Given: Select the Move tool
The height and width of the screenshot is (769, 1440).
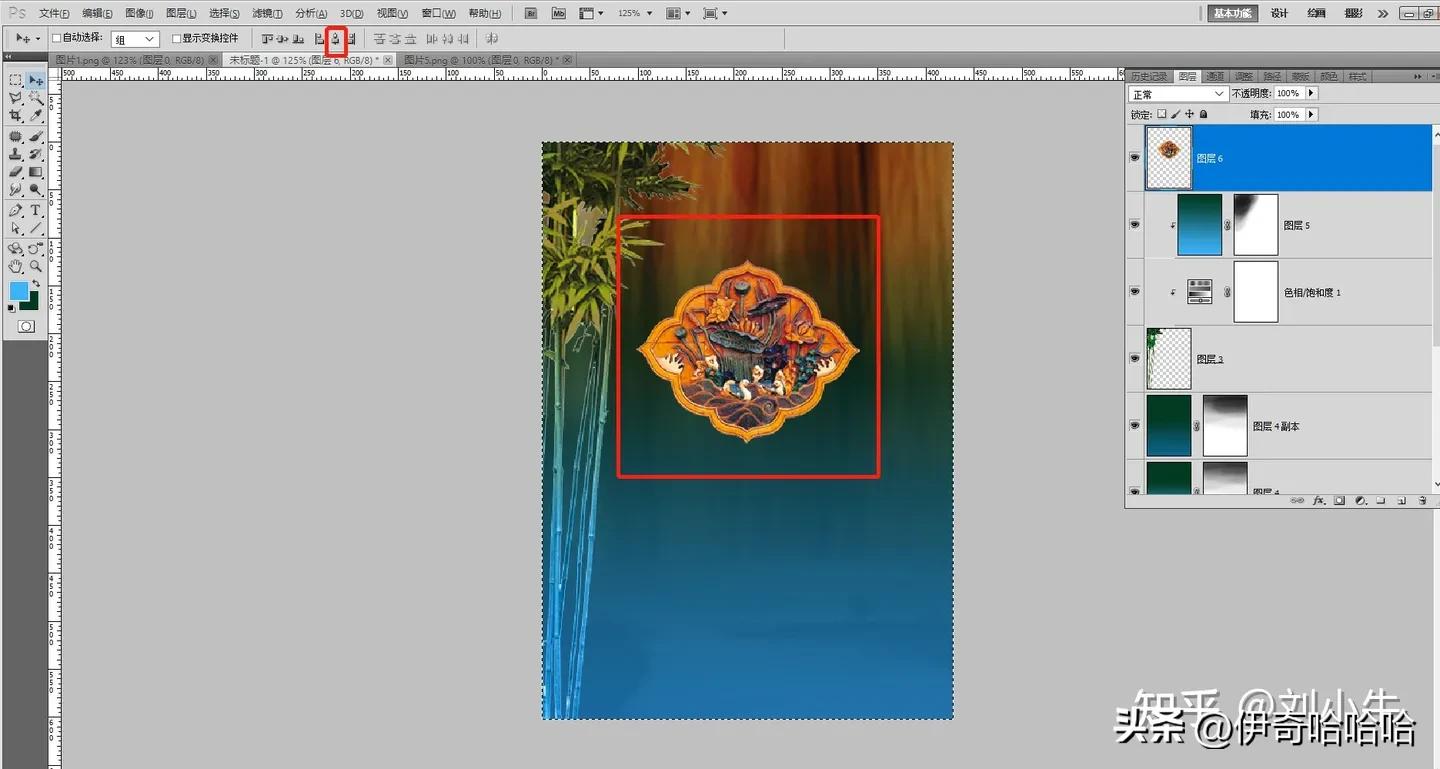Looking at the screenshot, I should (34, 81).
